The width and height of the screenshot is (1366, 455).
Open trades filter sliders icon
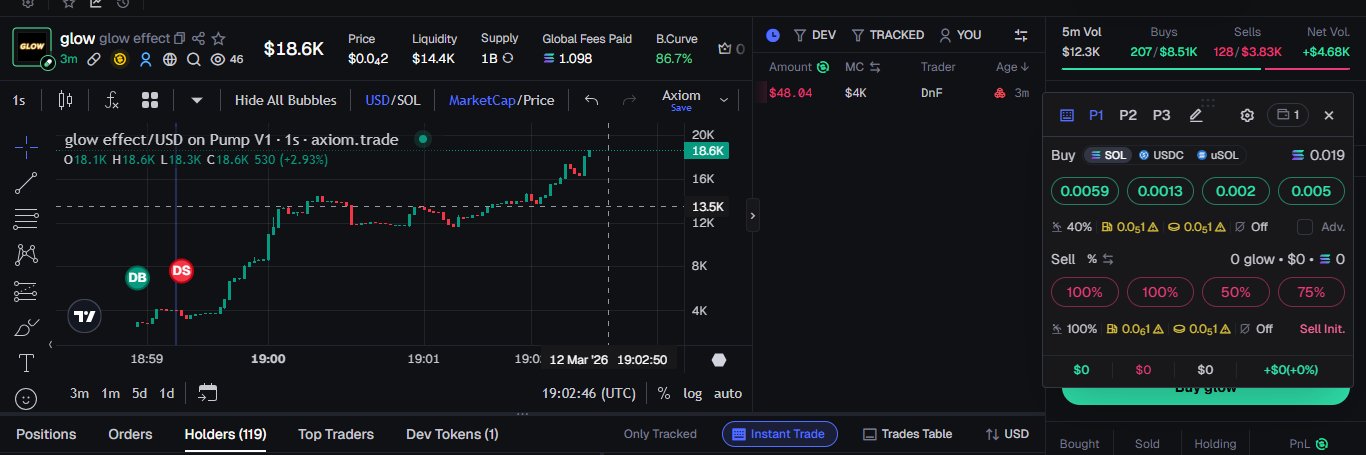click(1021, 35)
